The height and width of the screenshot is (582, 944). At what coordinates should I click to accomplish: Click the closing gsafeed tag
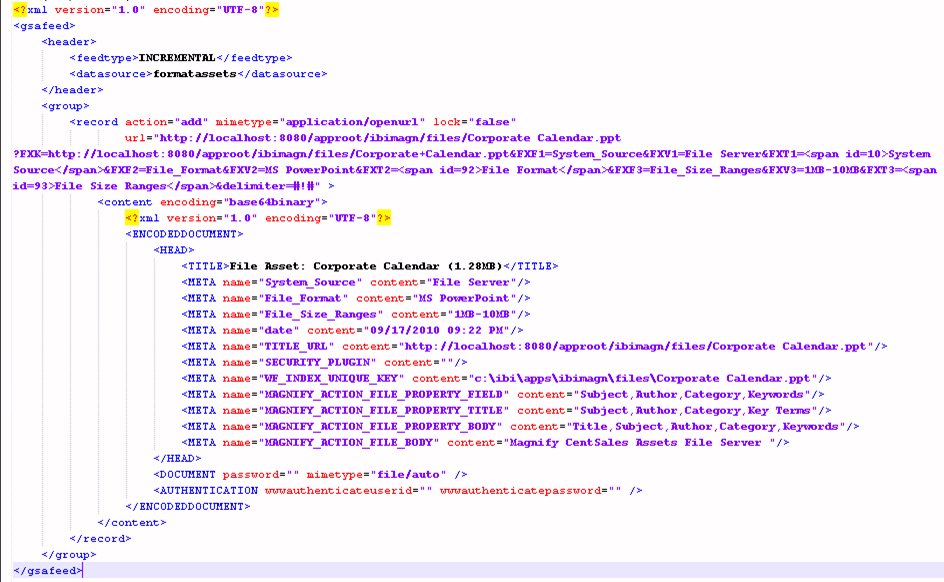[40, 569]
